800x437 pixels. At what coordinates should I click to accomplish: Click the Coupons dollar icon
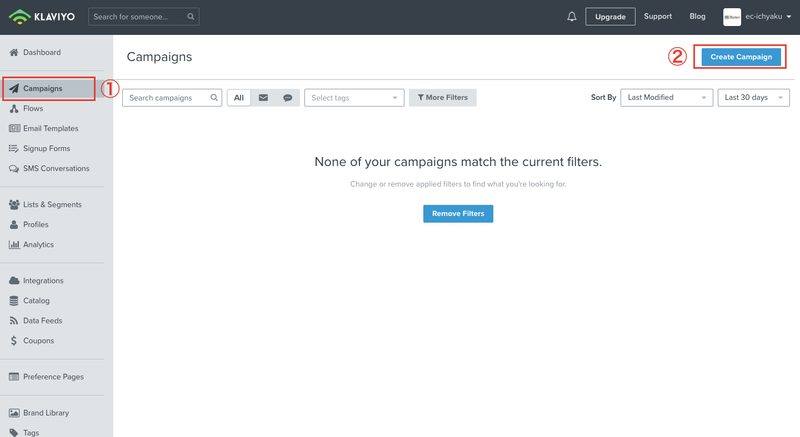point(14,341)
